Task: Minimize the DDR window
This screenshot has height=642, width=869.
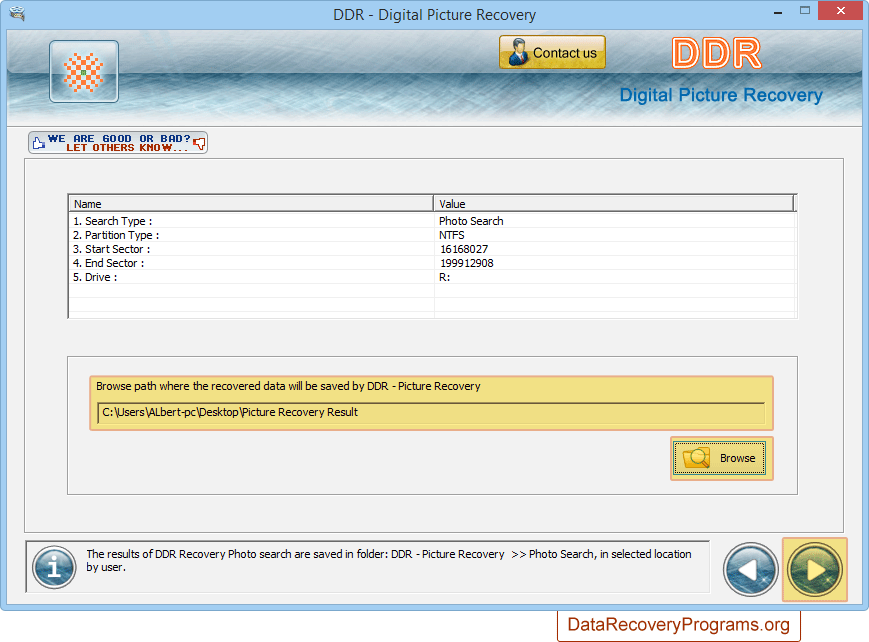Action: [x=778, y=12]
